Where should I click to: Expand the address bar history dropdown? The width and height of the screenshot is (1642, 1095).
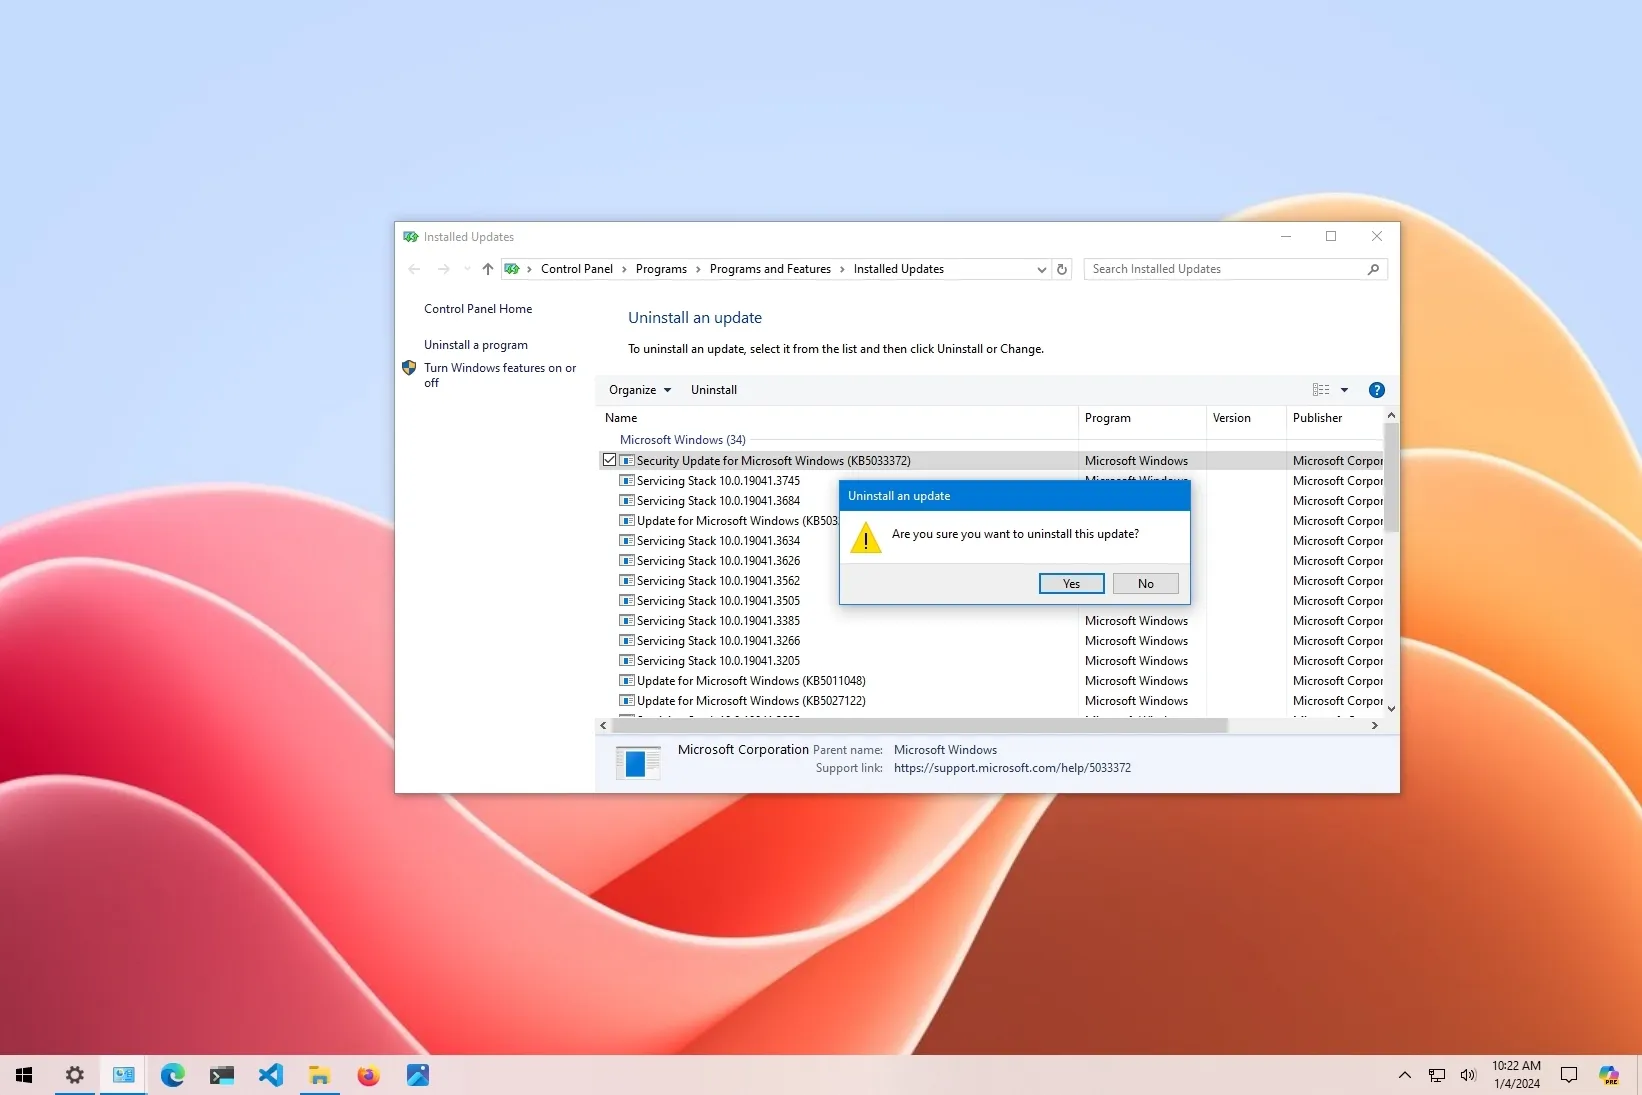[x=1041, y=269]
